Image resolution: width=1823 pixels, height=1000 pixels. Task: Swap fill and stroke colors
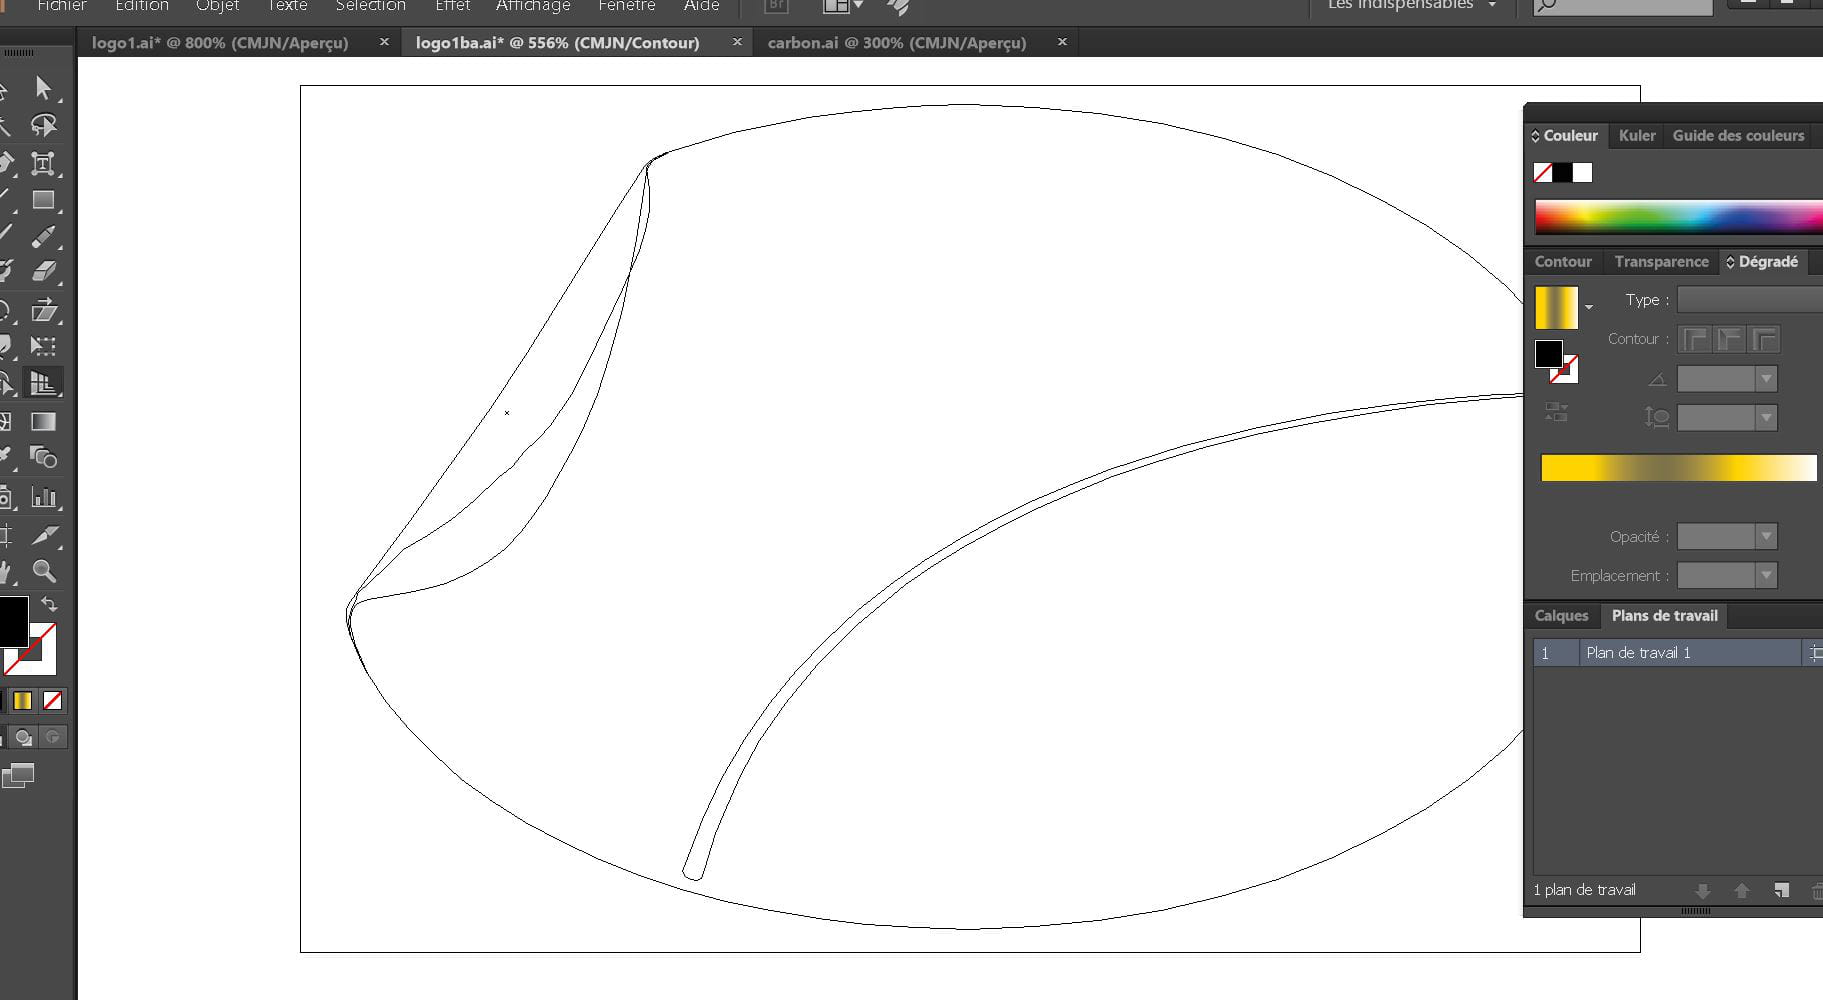(49, 605)
